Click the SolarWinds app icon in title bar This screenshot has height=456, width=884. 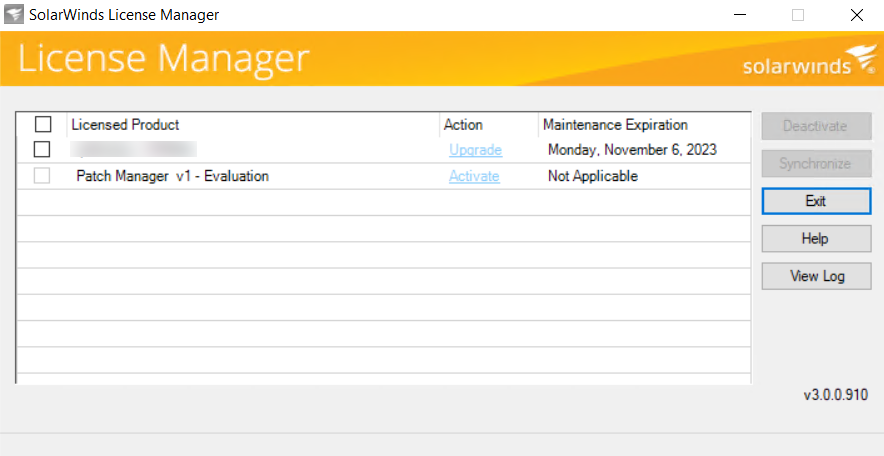point(15,15)
